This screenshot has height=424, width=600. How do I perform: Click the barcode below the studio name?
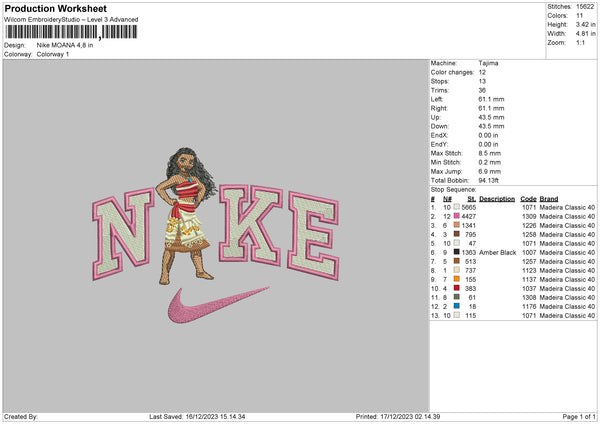point(71,32)
